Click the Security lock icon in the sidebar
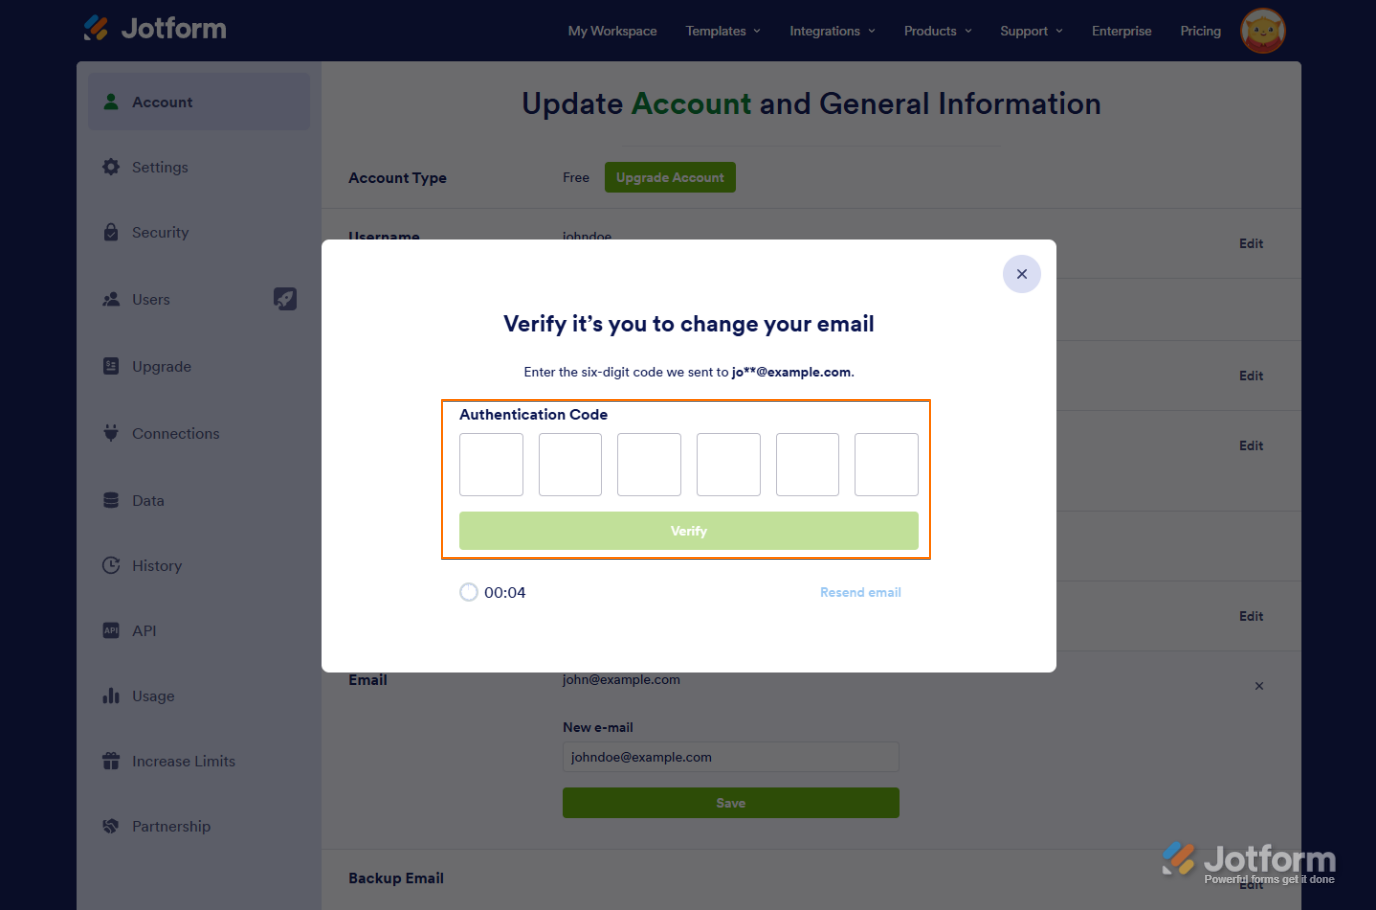This screenshot has height=910, width=1376. tap(111, 232)
